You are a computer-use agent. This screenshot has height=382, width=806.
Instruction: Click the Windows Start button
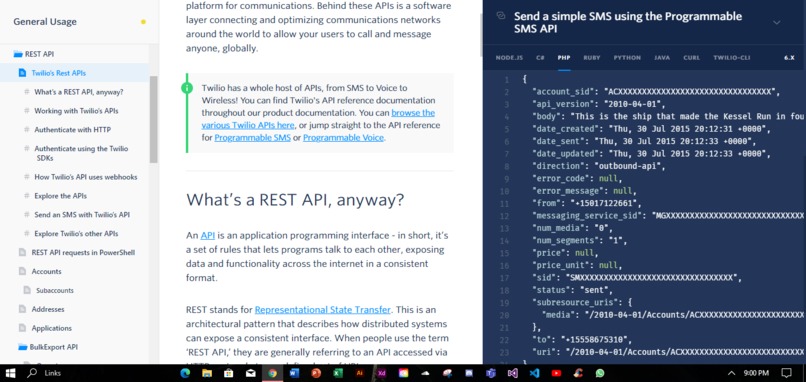[x=10, y=373]
